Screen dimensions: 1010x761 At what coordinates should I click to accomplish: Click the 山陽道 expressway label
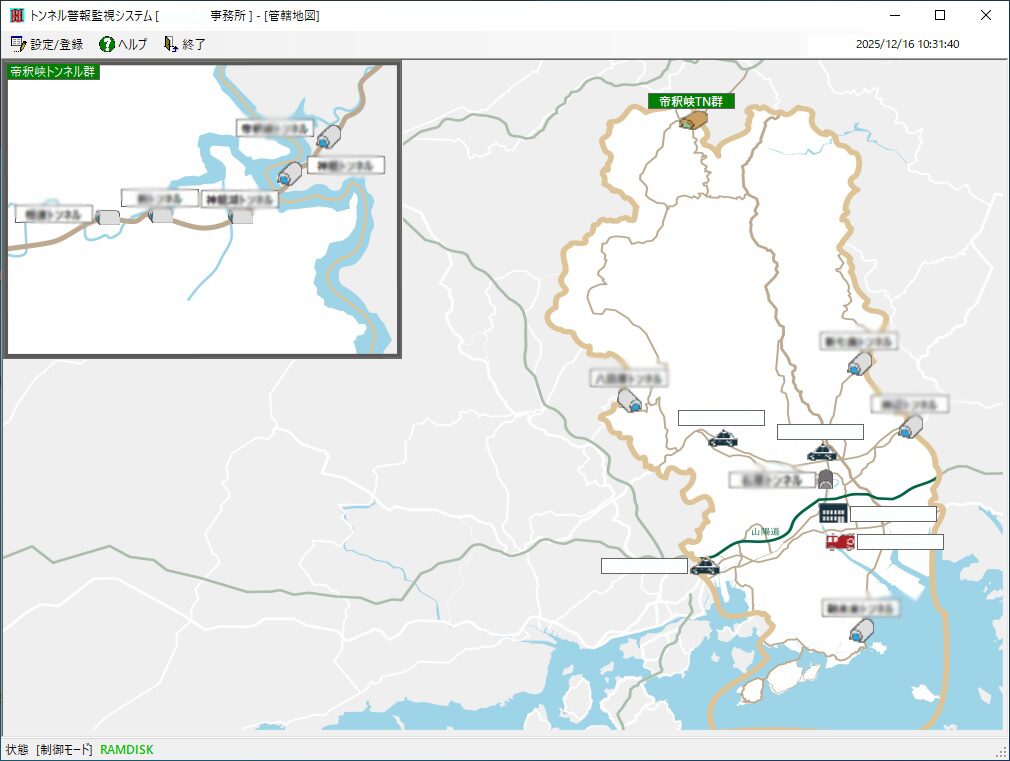pos(765,532)
